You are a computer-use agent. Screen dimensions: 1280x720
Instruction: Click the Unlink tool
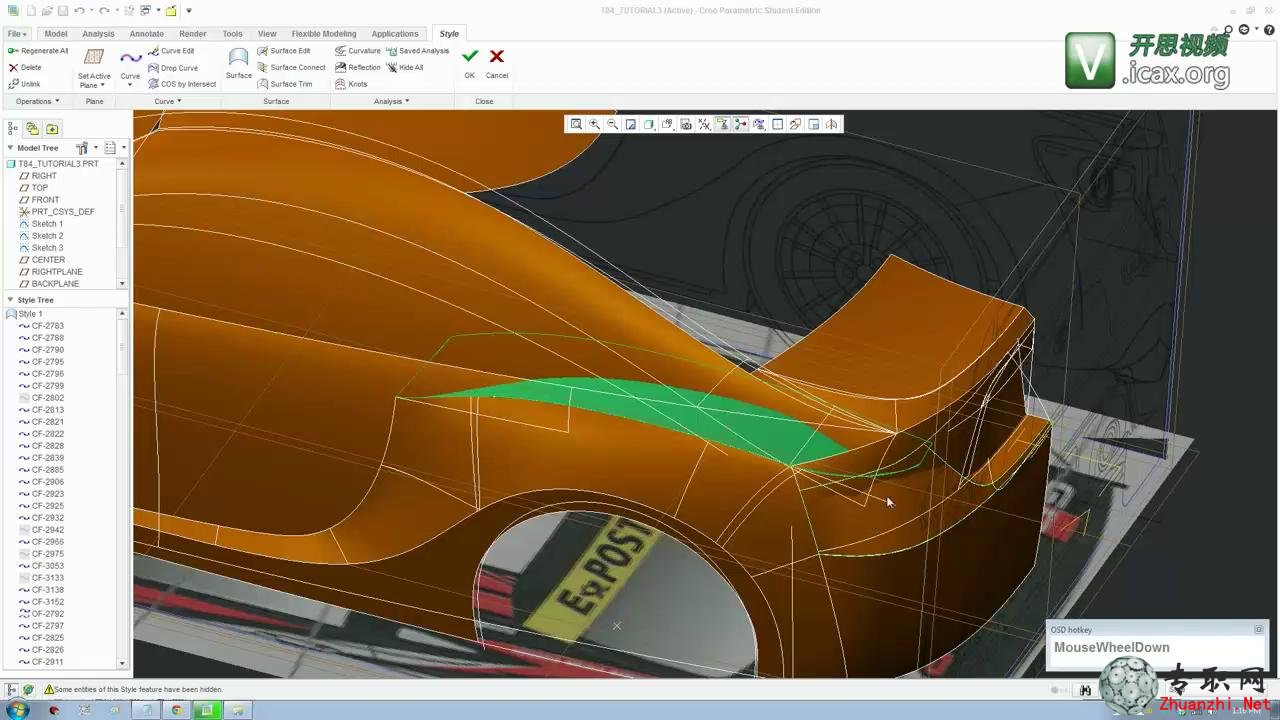coord(25,84)
